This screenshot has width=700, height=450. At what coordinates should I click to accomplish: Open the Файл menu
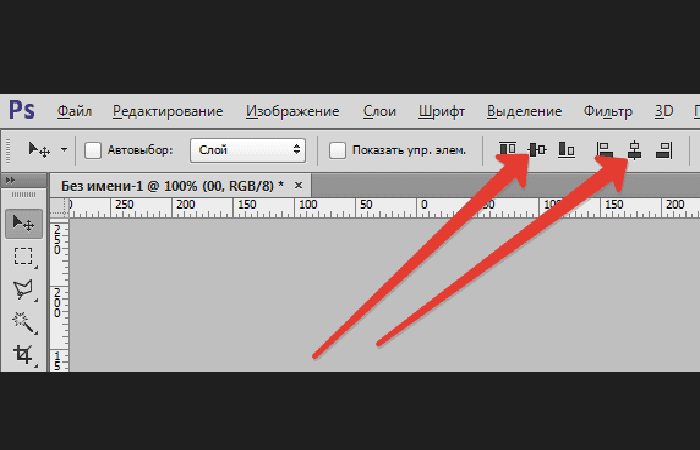(x=75, y=111)
